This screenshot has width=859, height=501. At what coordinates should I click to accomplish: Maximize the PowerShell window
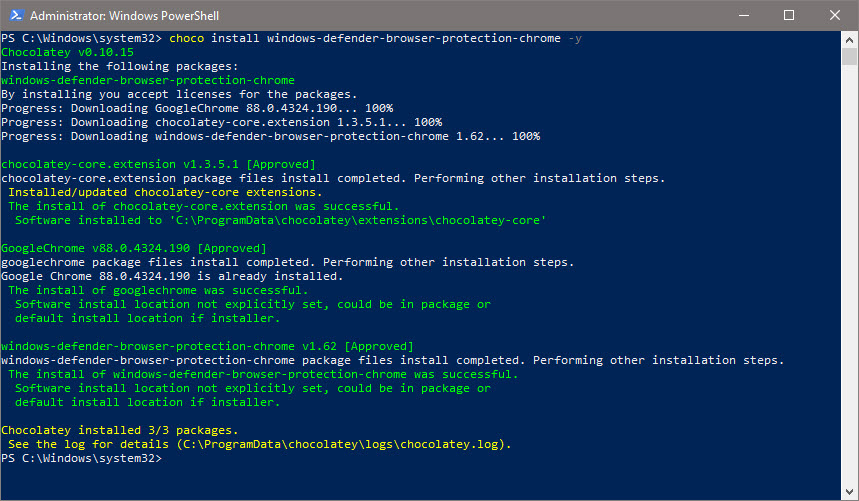tap(789, 15)
